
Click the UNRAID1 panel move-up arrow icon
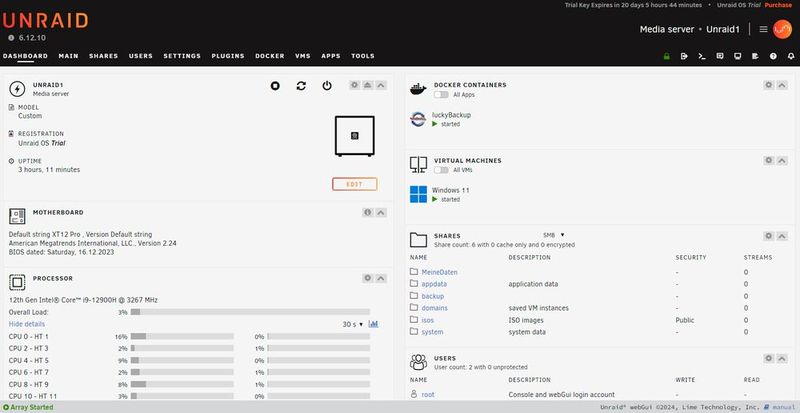point(368,85)
